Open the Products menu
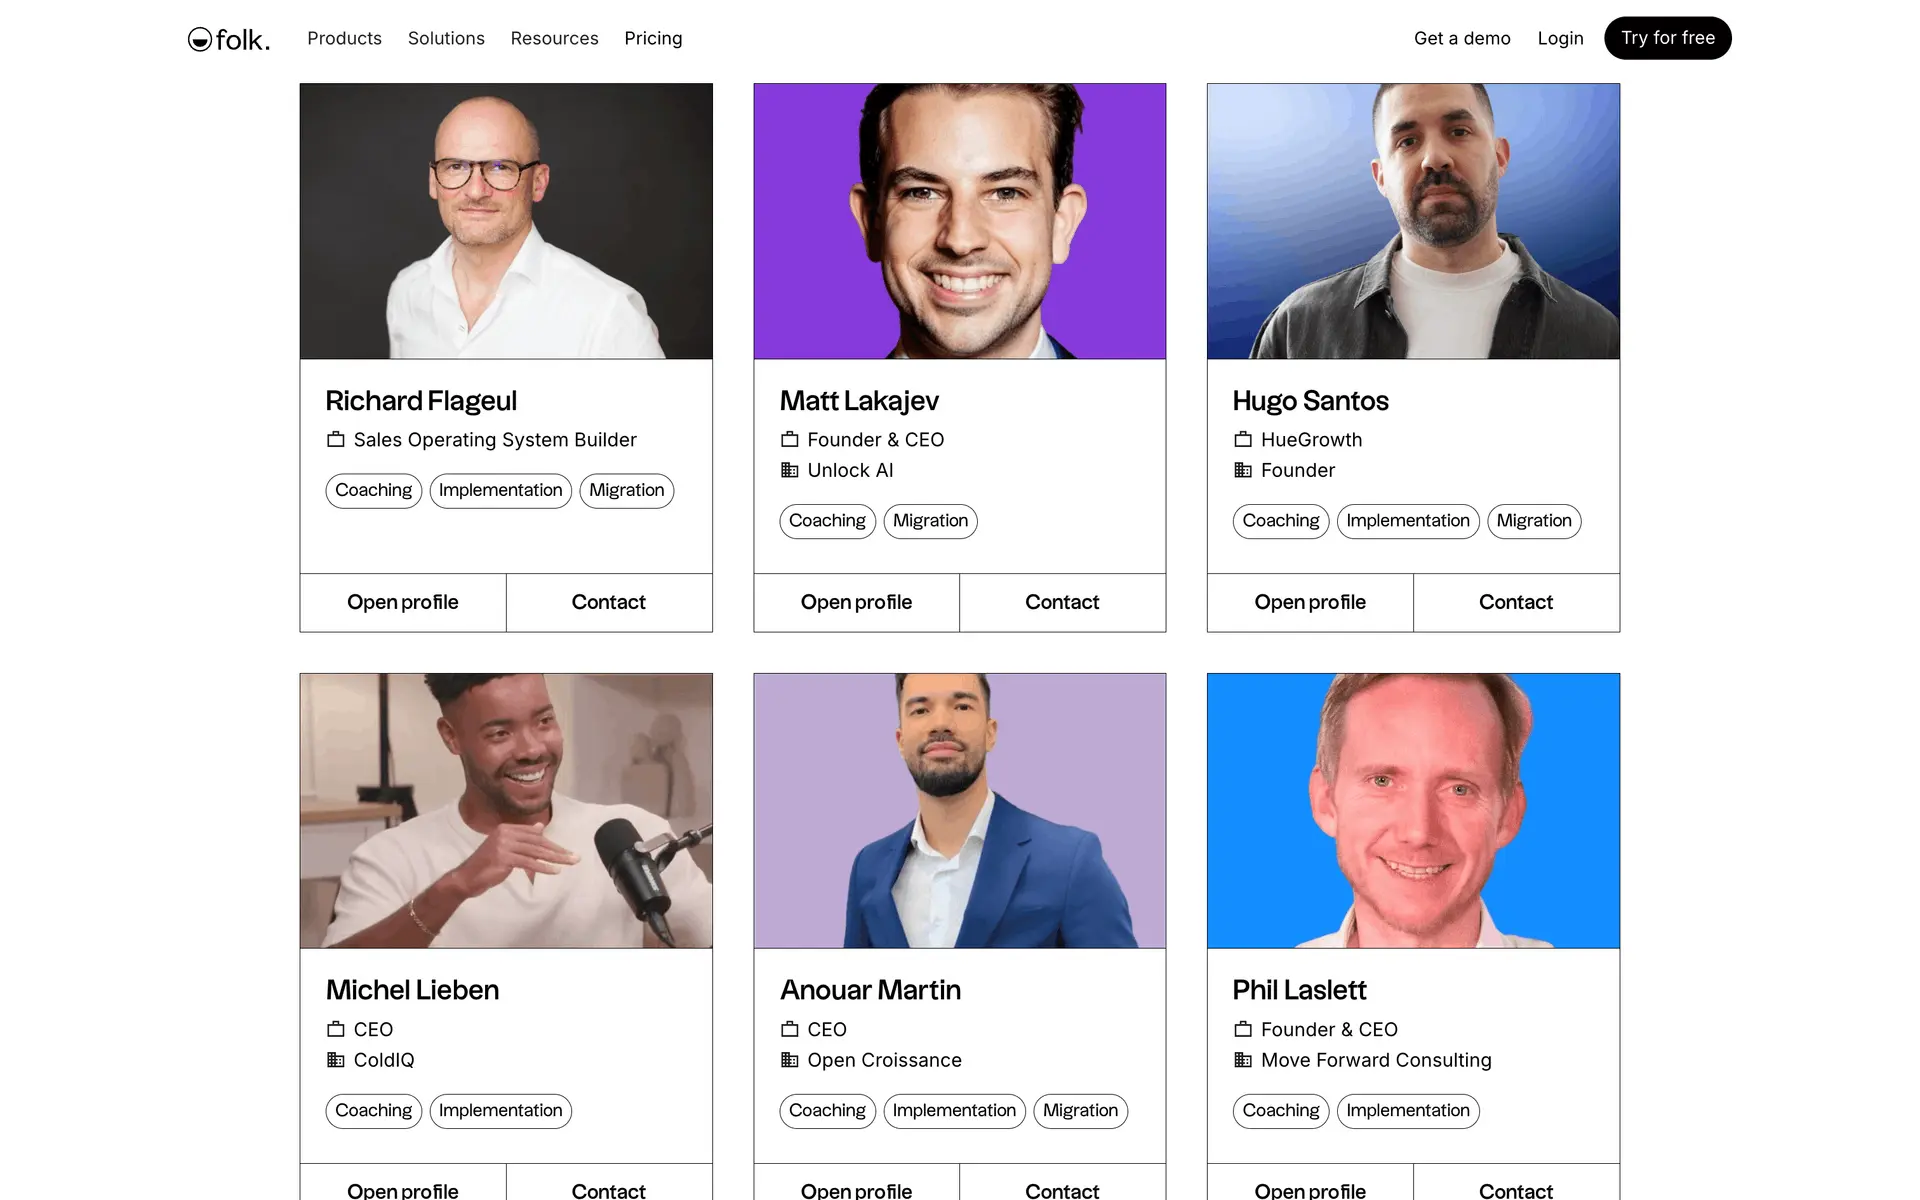 pos(344,38)
